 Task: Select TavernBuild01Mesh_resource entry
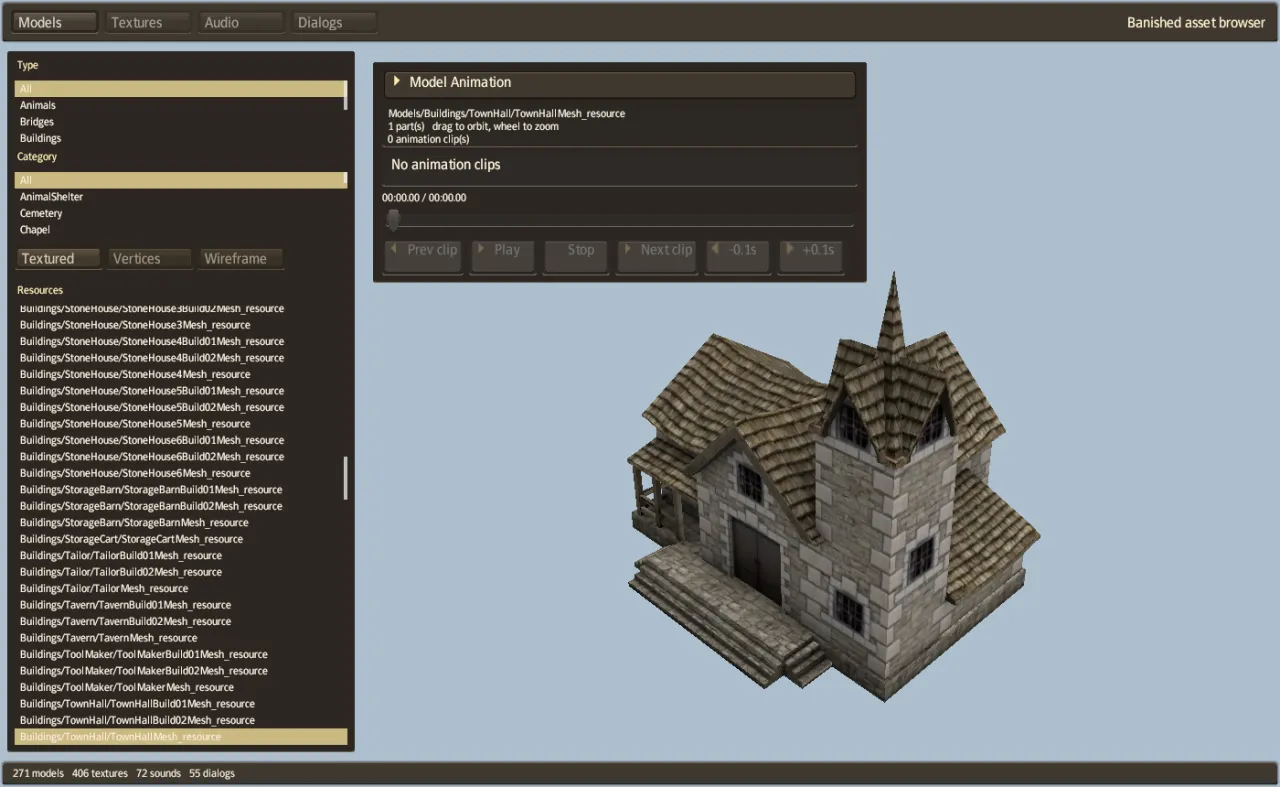point(180,605)
